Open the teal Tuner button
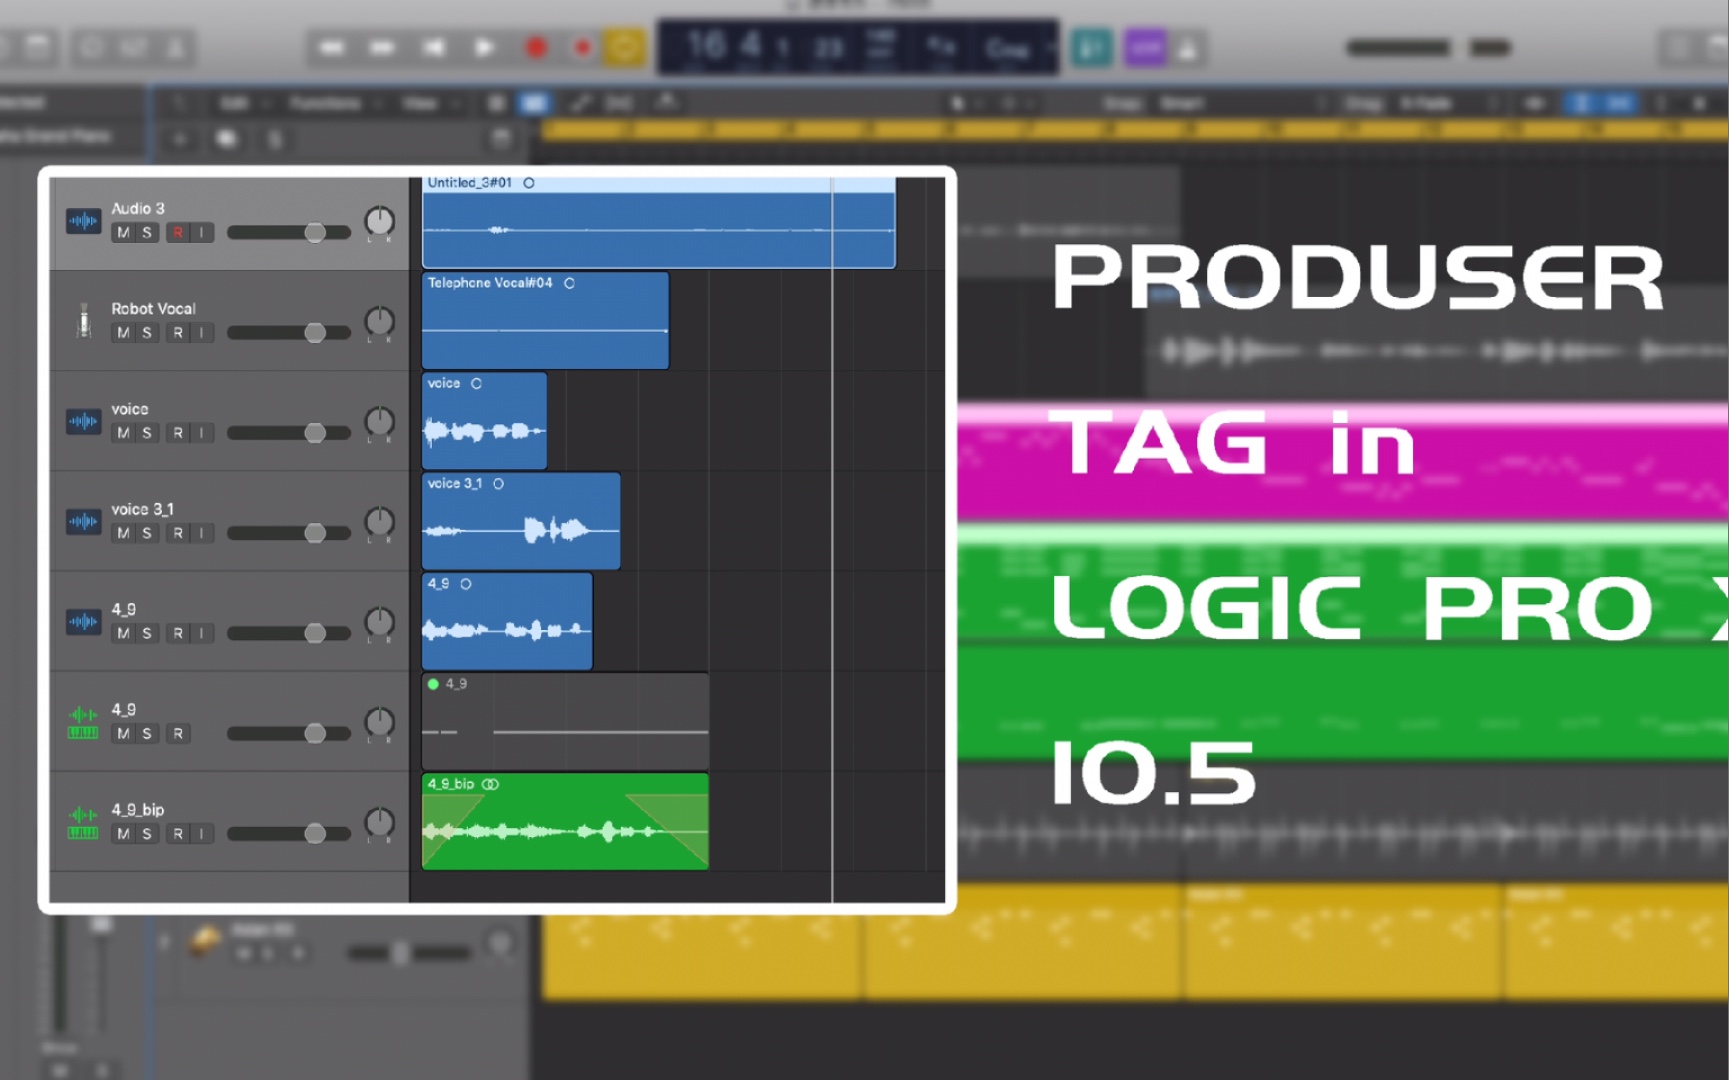 [x=1092, y=47]
